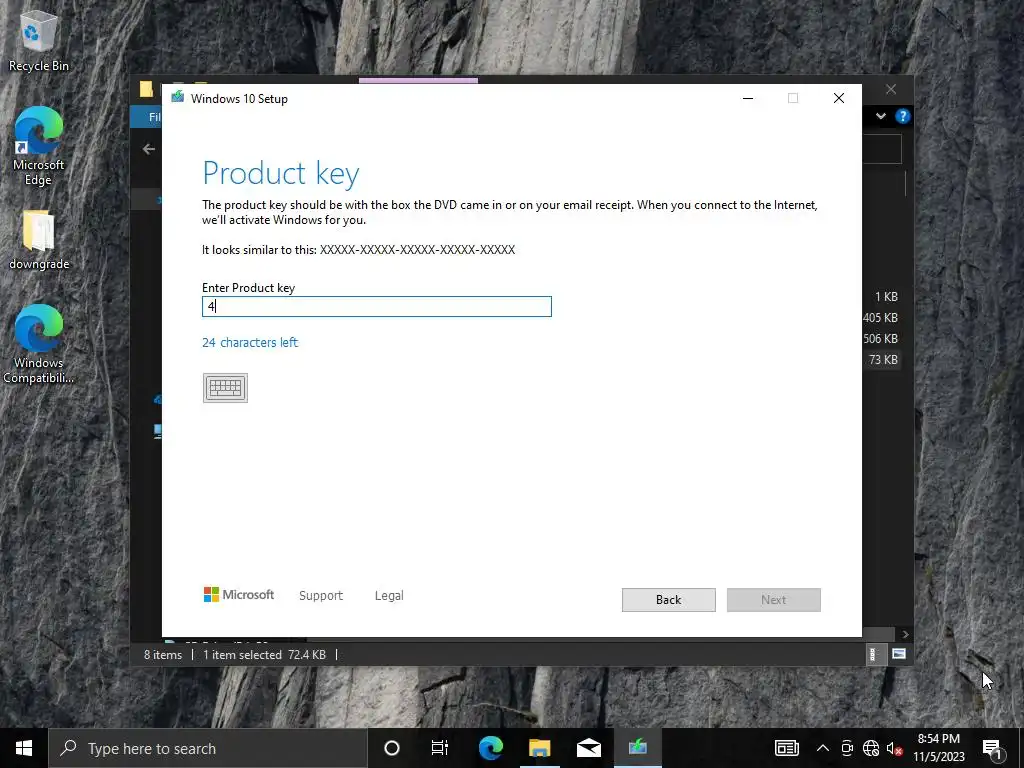The width and height of the screenshot is (1024, 768).
Task: Select the downgrade folder on desktop
Action: point(39,240)
